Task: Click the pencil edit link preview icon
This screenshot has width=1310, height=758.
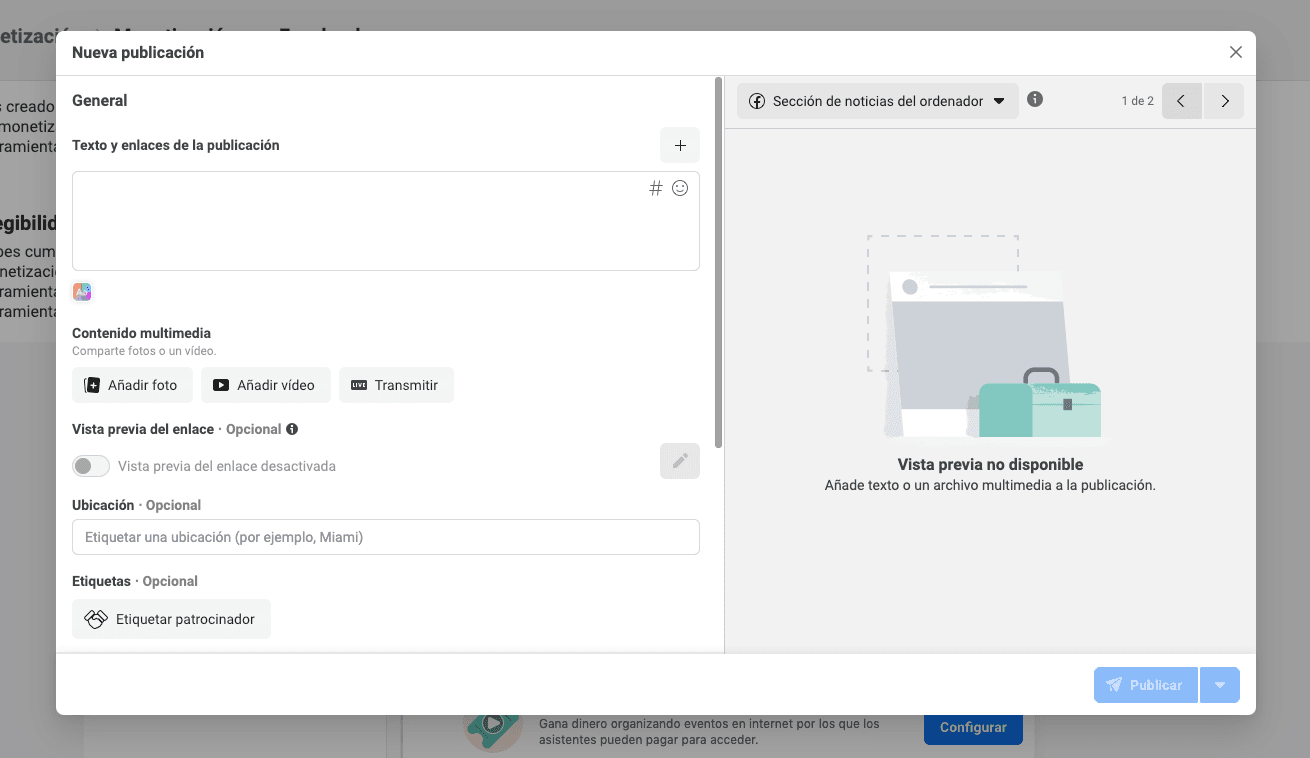Action: (680, 461)
